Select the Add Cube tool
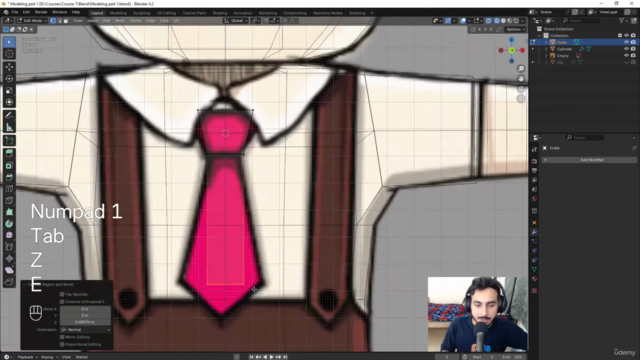This screenshot has width=640, height=360. [9, 141]
